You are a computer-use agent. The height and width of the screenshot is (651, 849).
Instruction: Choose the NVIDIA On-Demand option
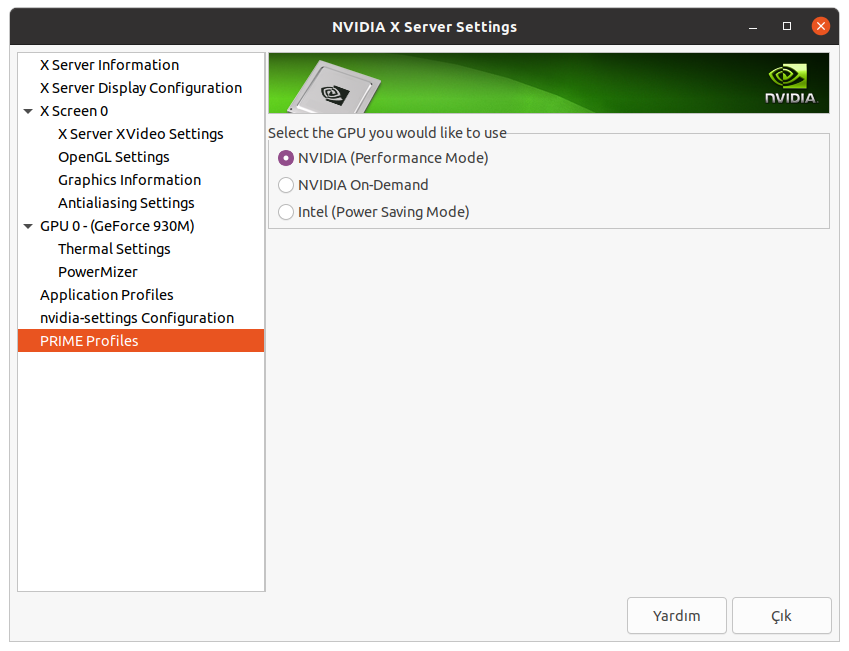pos(286,185)
